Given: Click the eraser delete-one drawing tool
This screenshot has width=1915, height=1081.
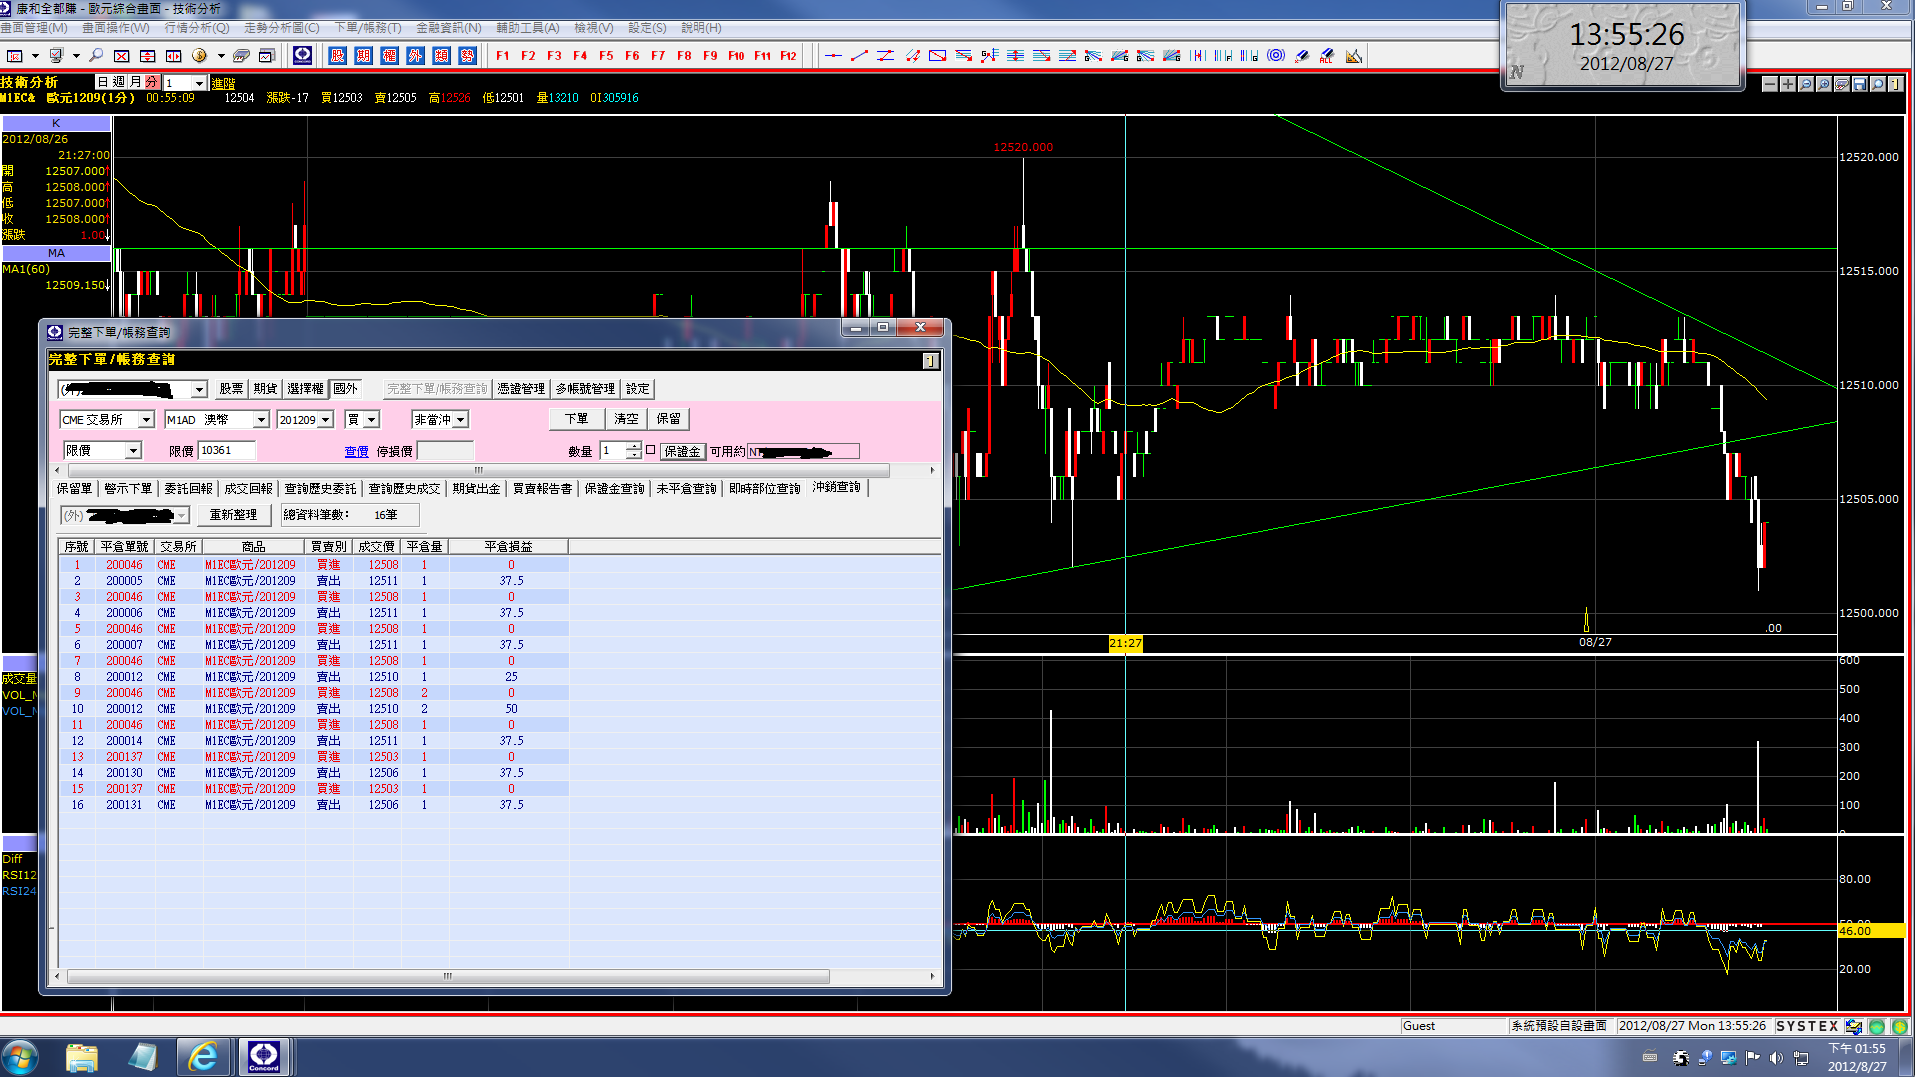Looking at the screenshot, I should 1301,56.
